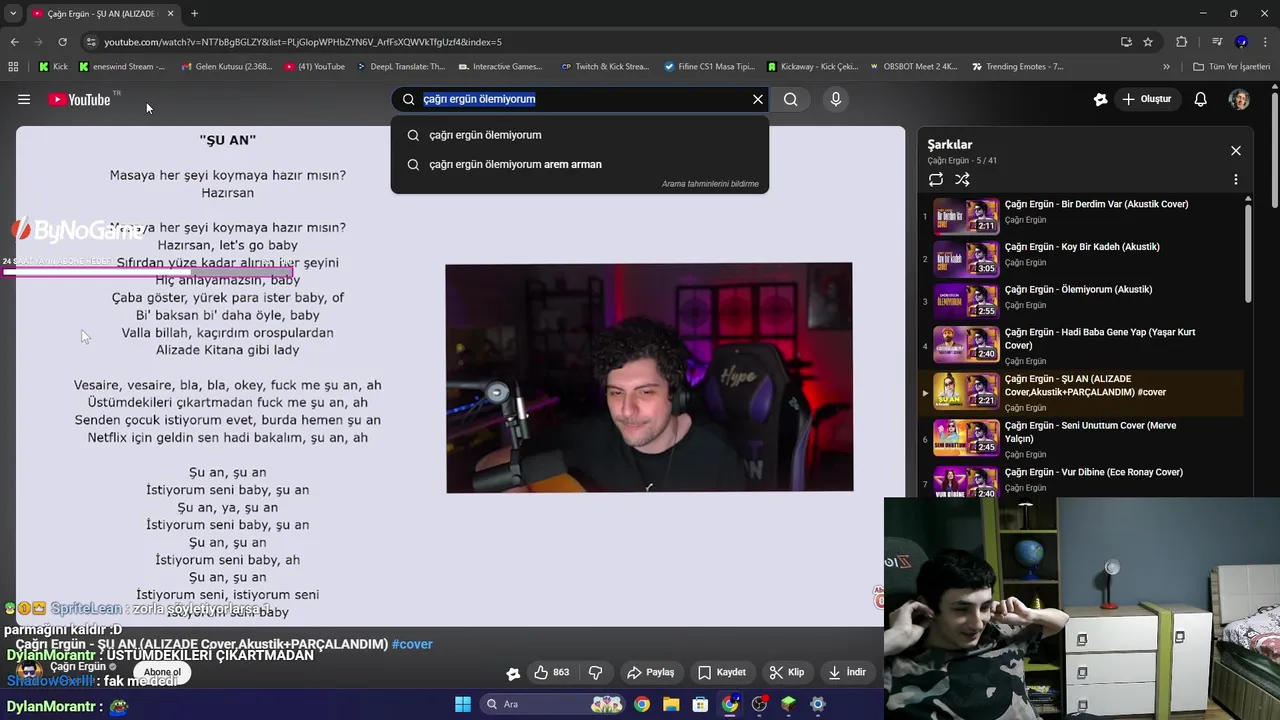Click the Oluştur create button
The height and width of the screenshot is (720, 1280).
(x=1146, y=99)
